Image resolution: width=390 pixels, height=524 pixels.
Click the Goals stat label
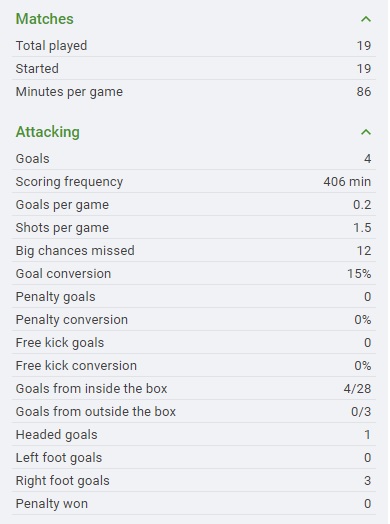coord(32,158)
